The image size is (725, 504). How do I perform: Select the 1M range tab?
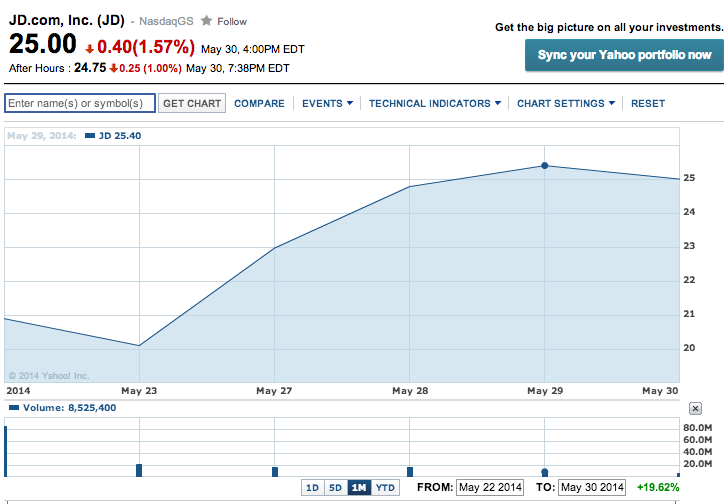coord(359,487)
